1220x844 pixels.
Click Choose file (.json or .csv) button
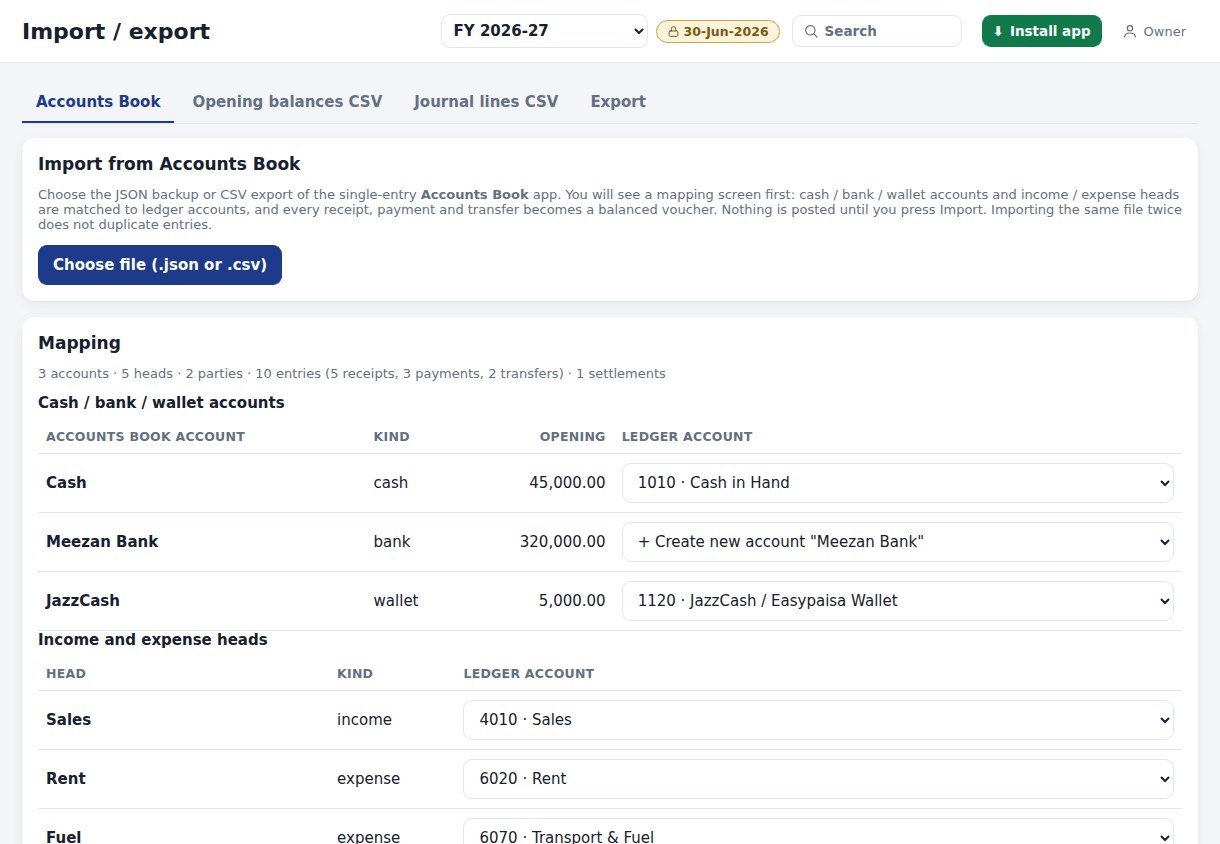point(160,265)
